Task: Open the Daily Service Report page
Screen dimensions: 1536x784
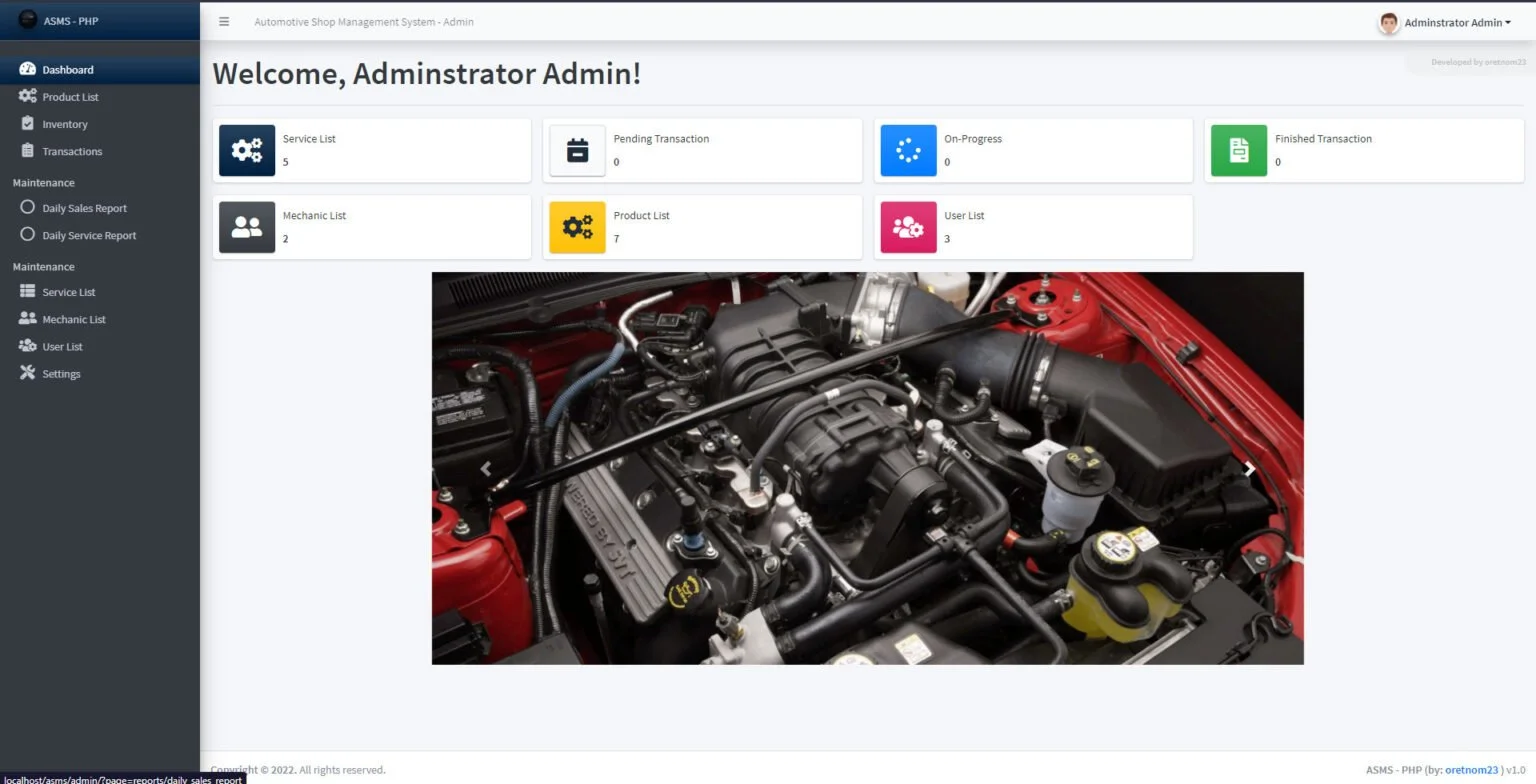Action: pyautogui.click(x=90, y=235)
